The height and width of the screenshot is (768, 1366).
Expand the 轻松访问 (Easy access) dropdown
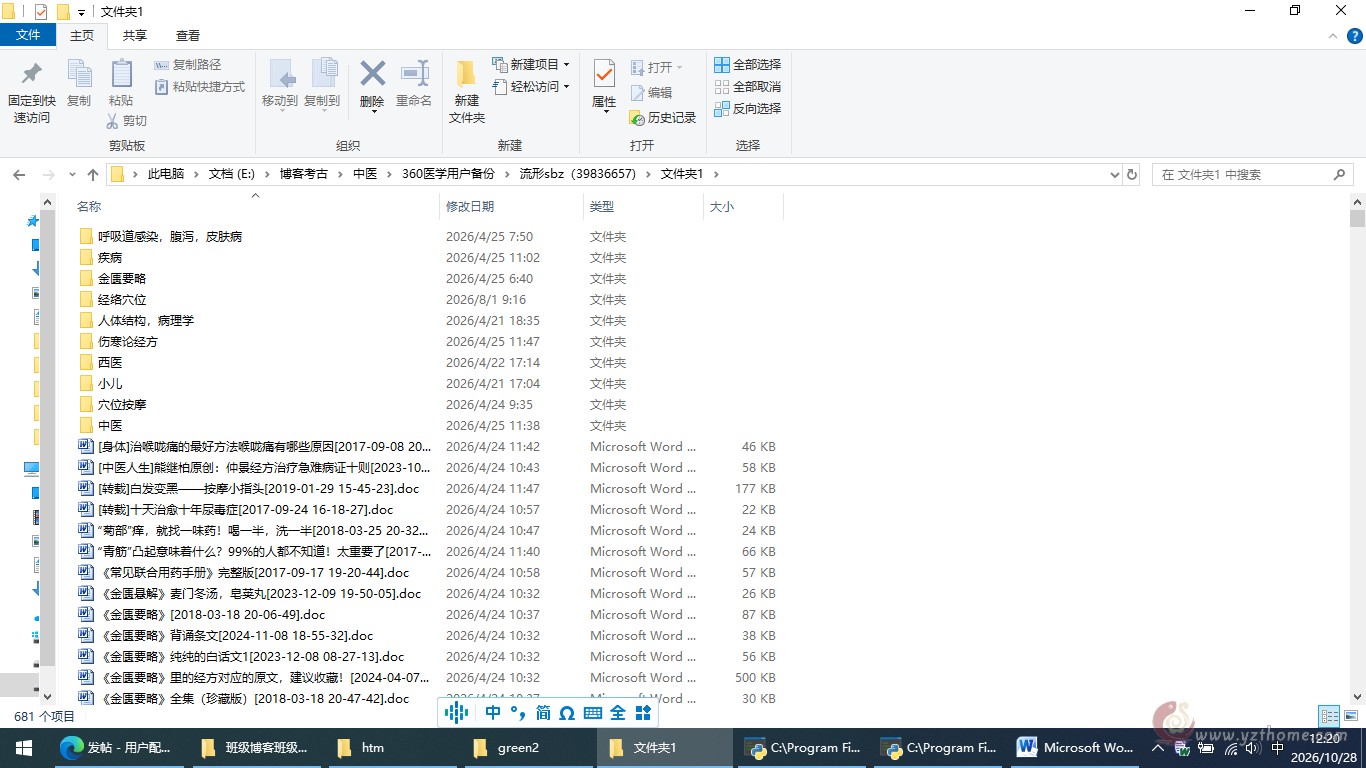(566, 87)
